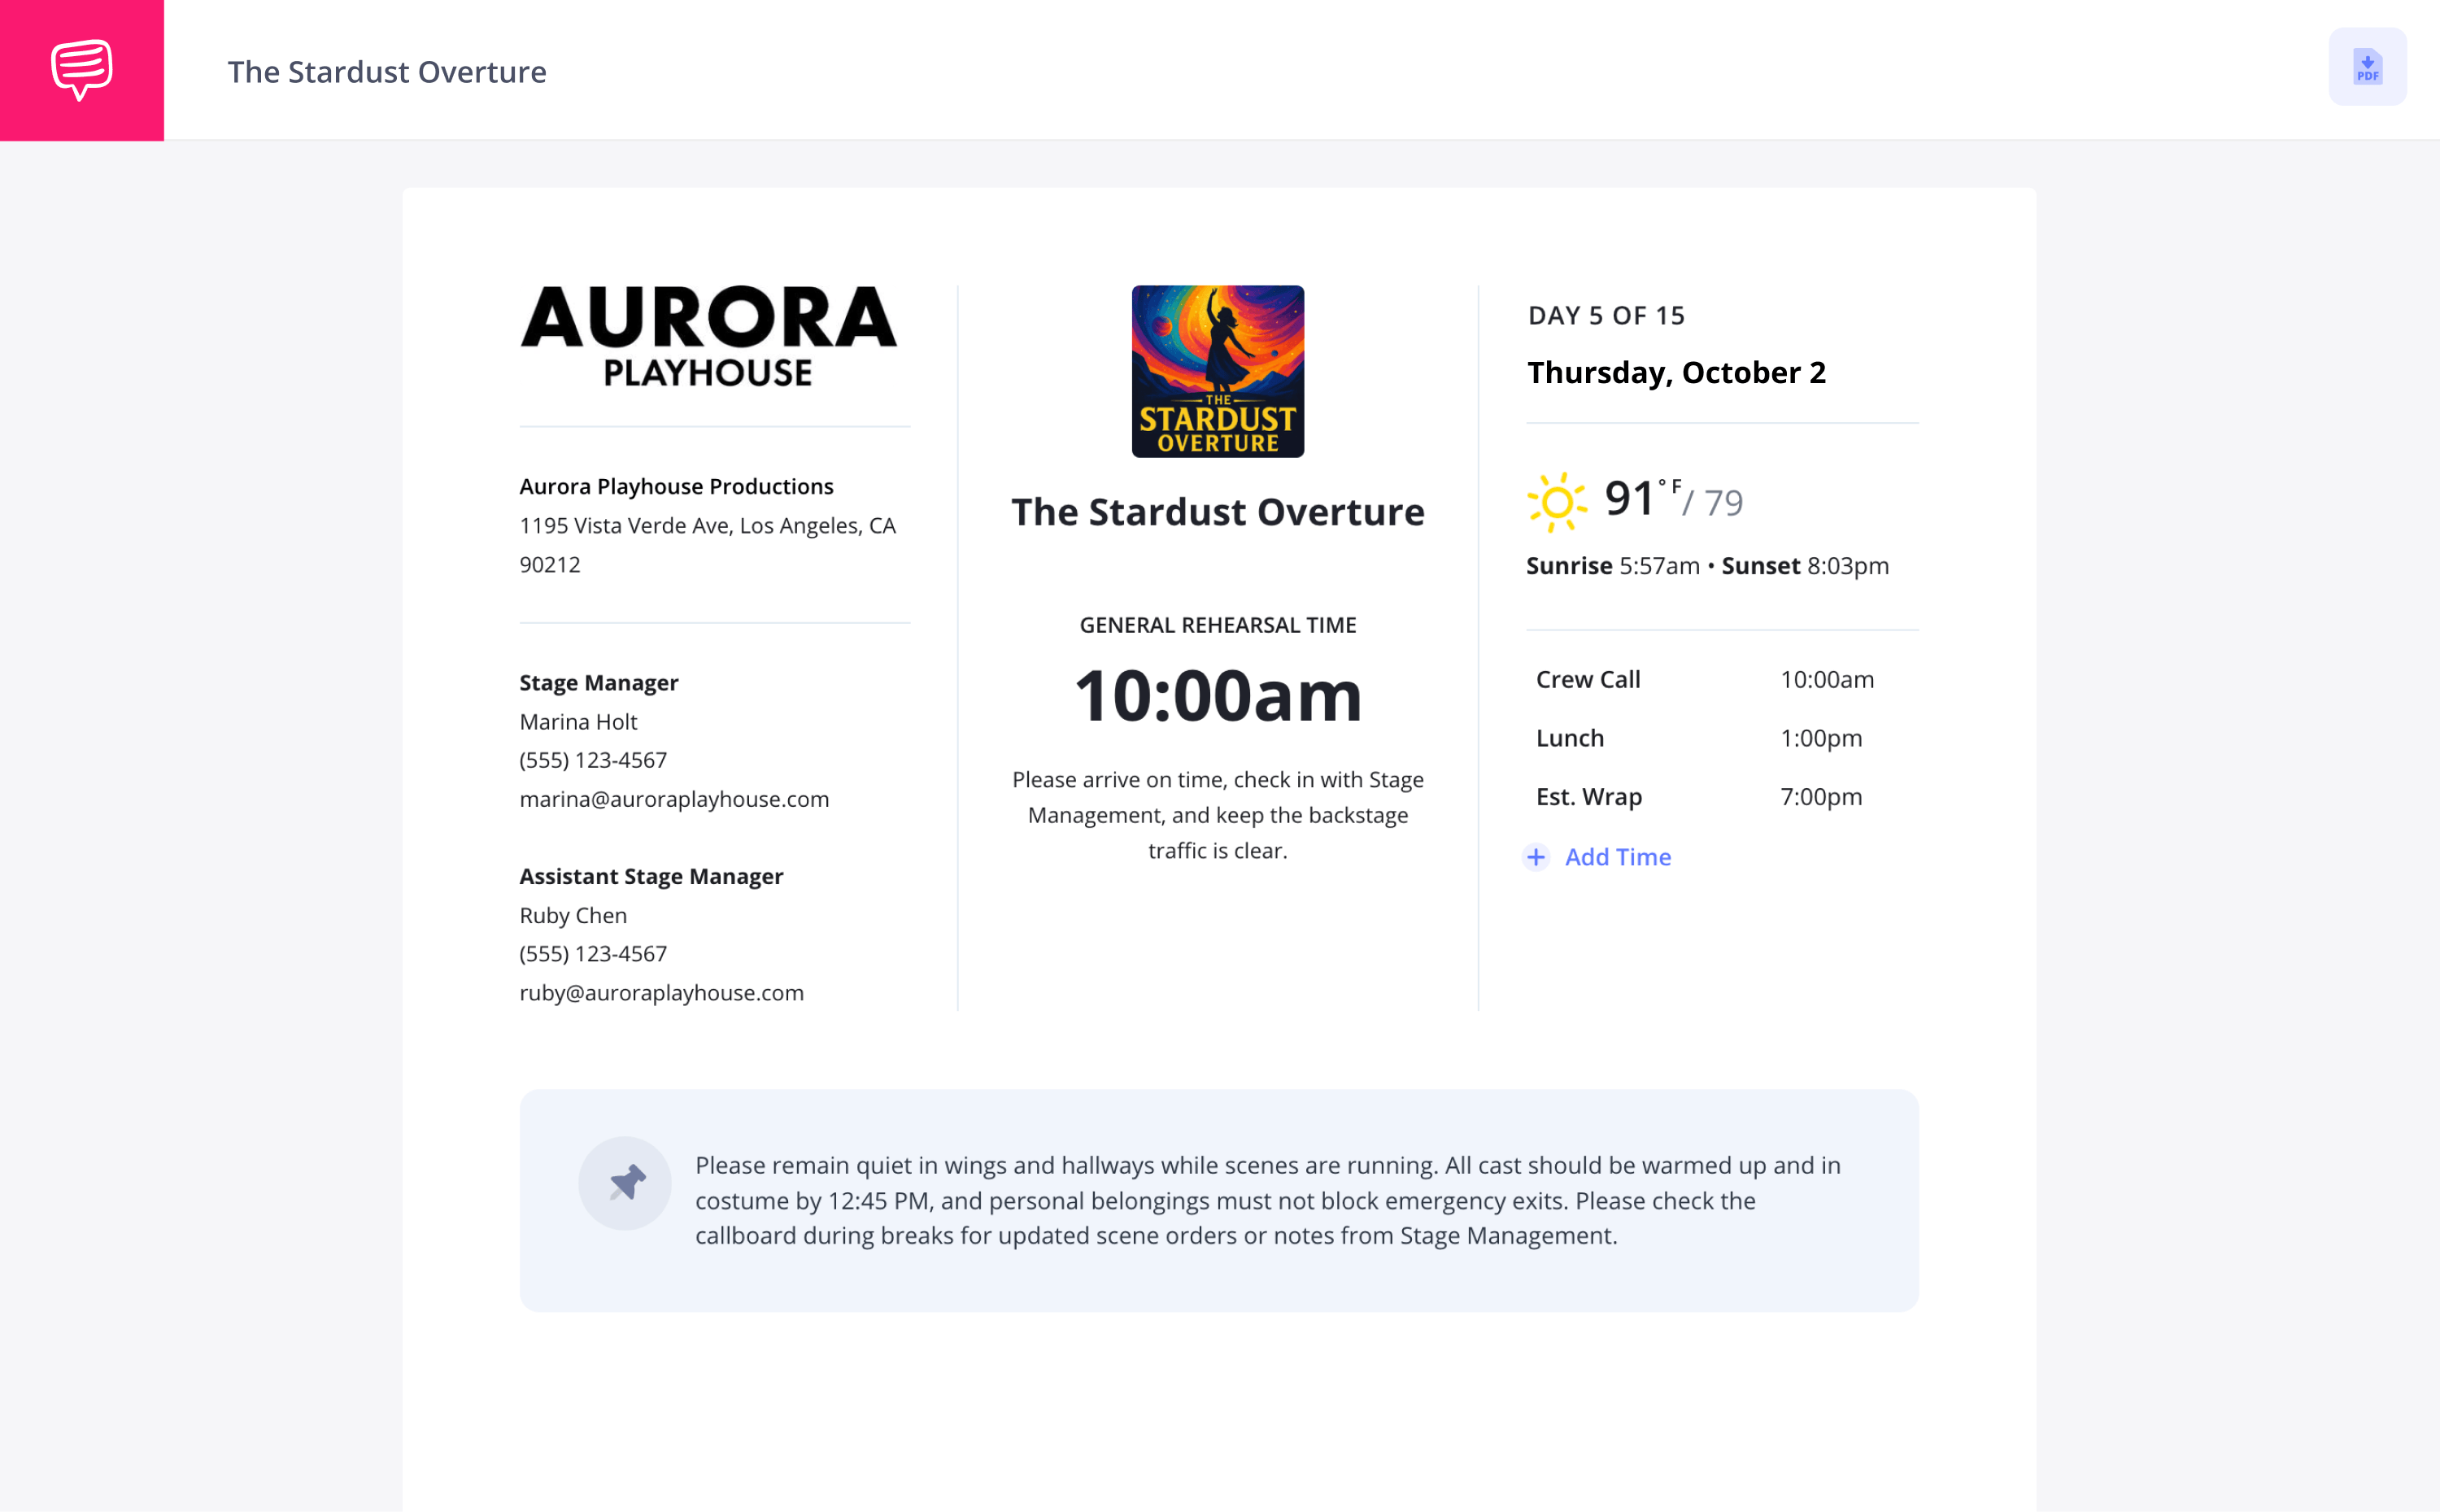Edit the Est. Wrap time 7:00pm
The image size is (2440, 1512).
point(1821,797)
